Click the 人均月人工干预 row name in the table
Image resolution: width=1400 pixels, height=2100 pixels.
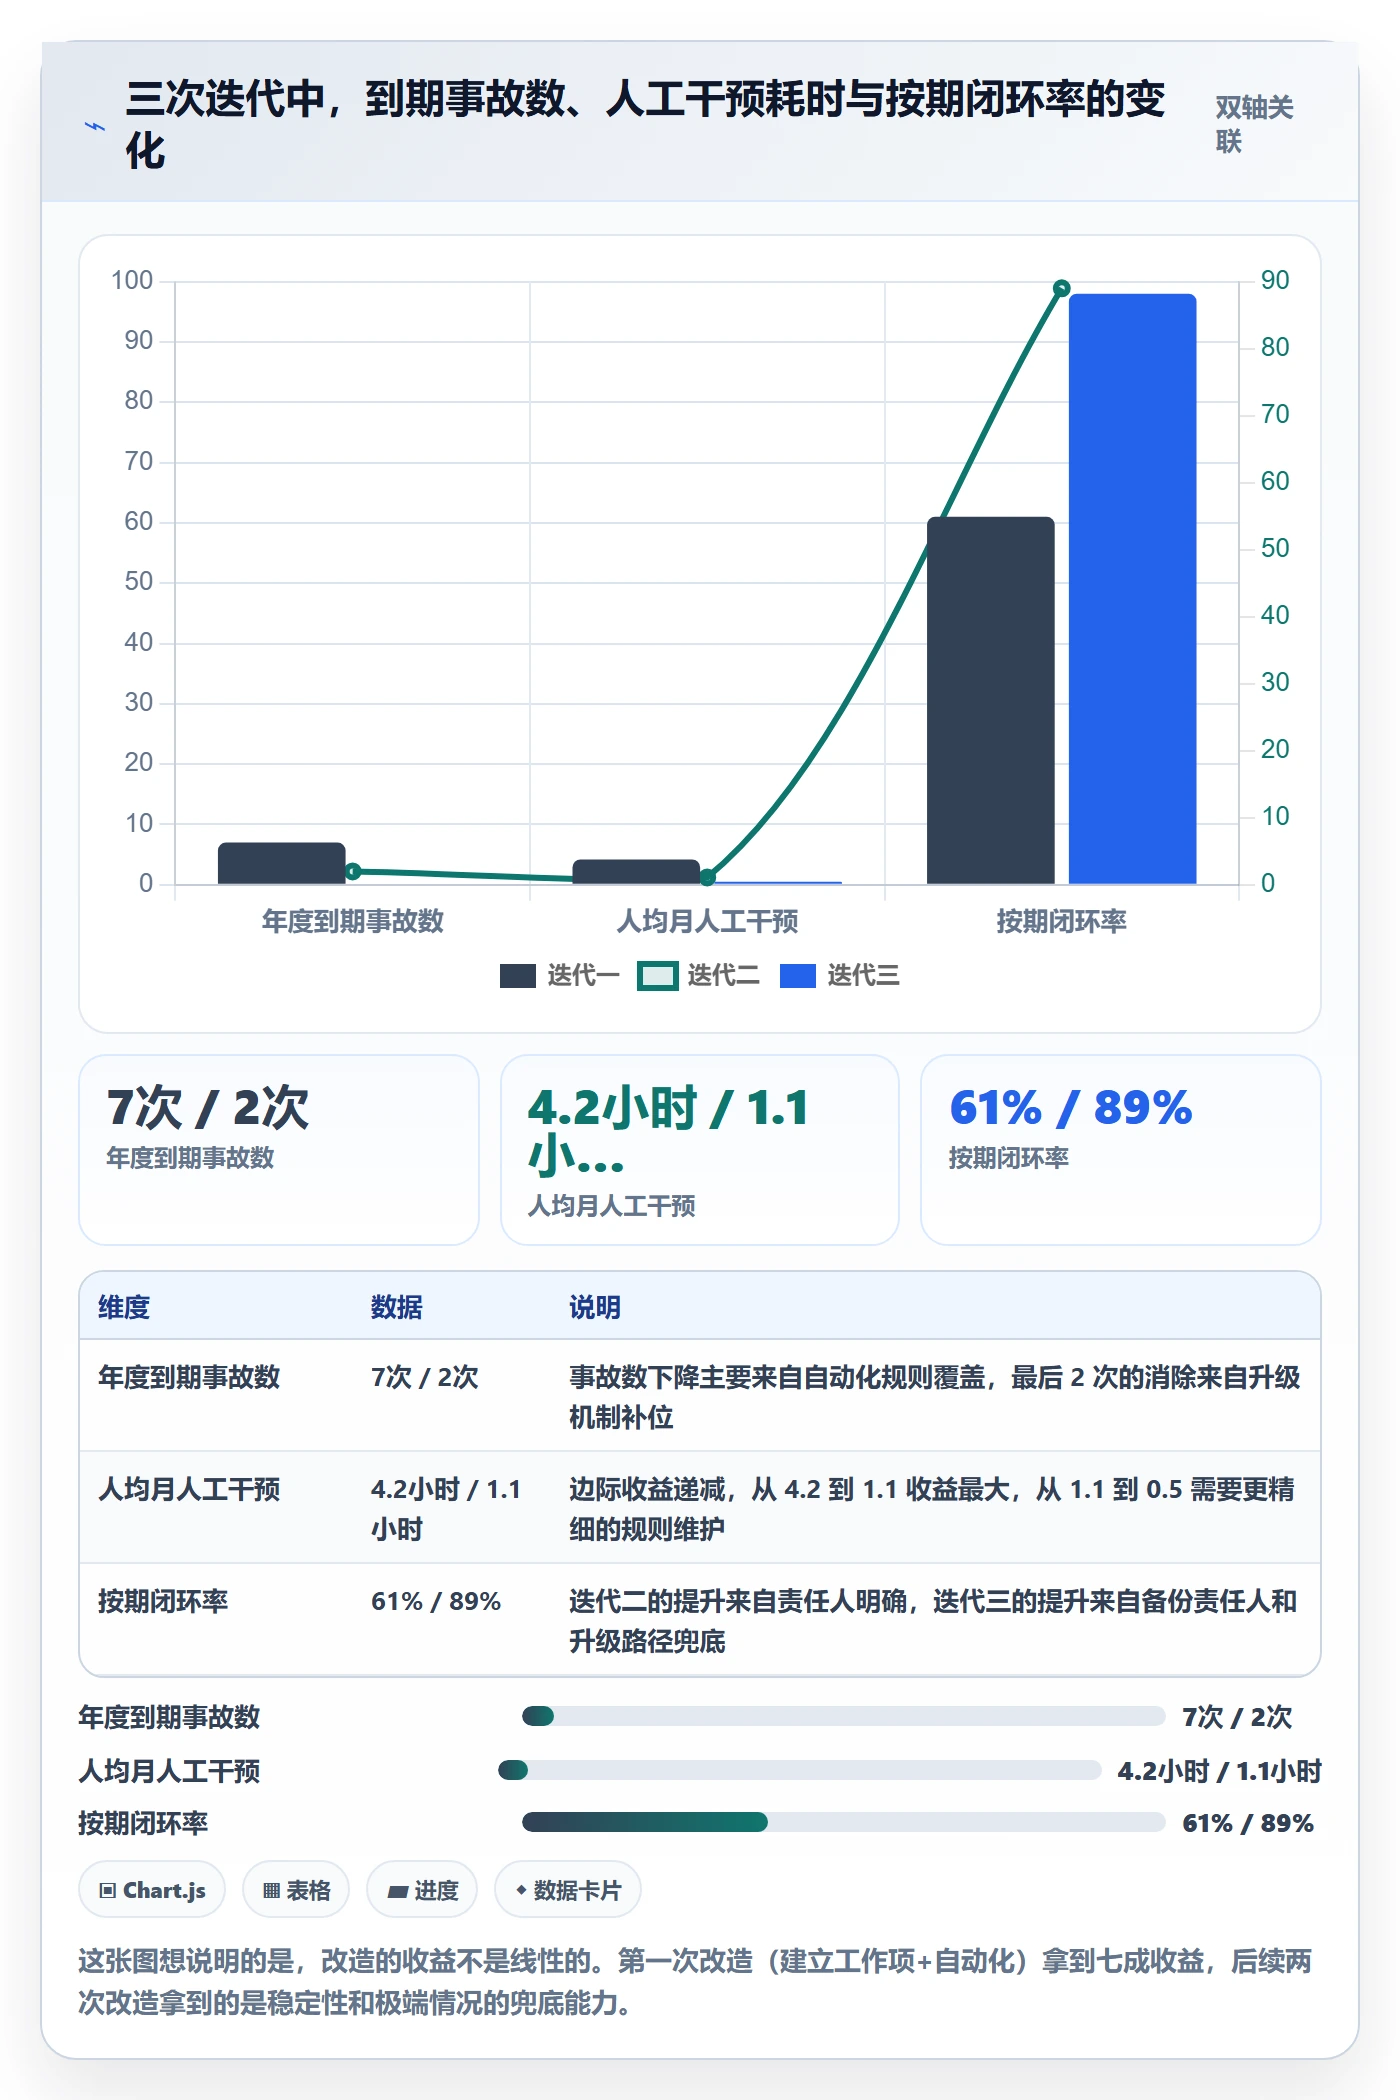click(x=189, y=1489)
